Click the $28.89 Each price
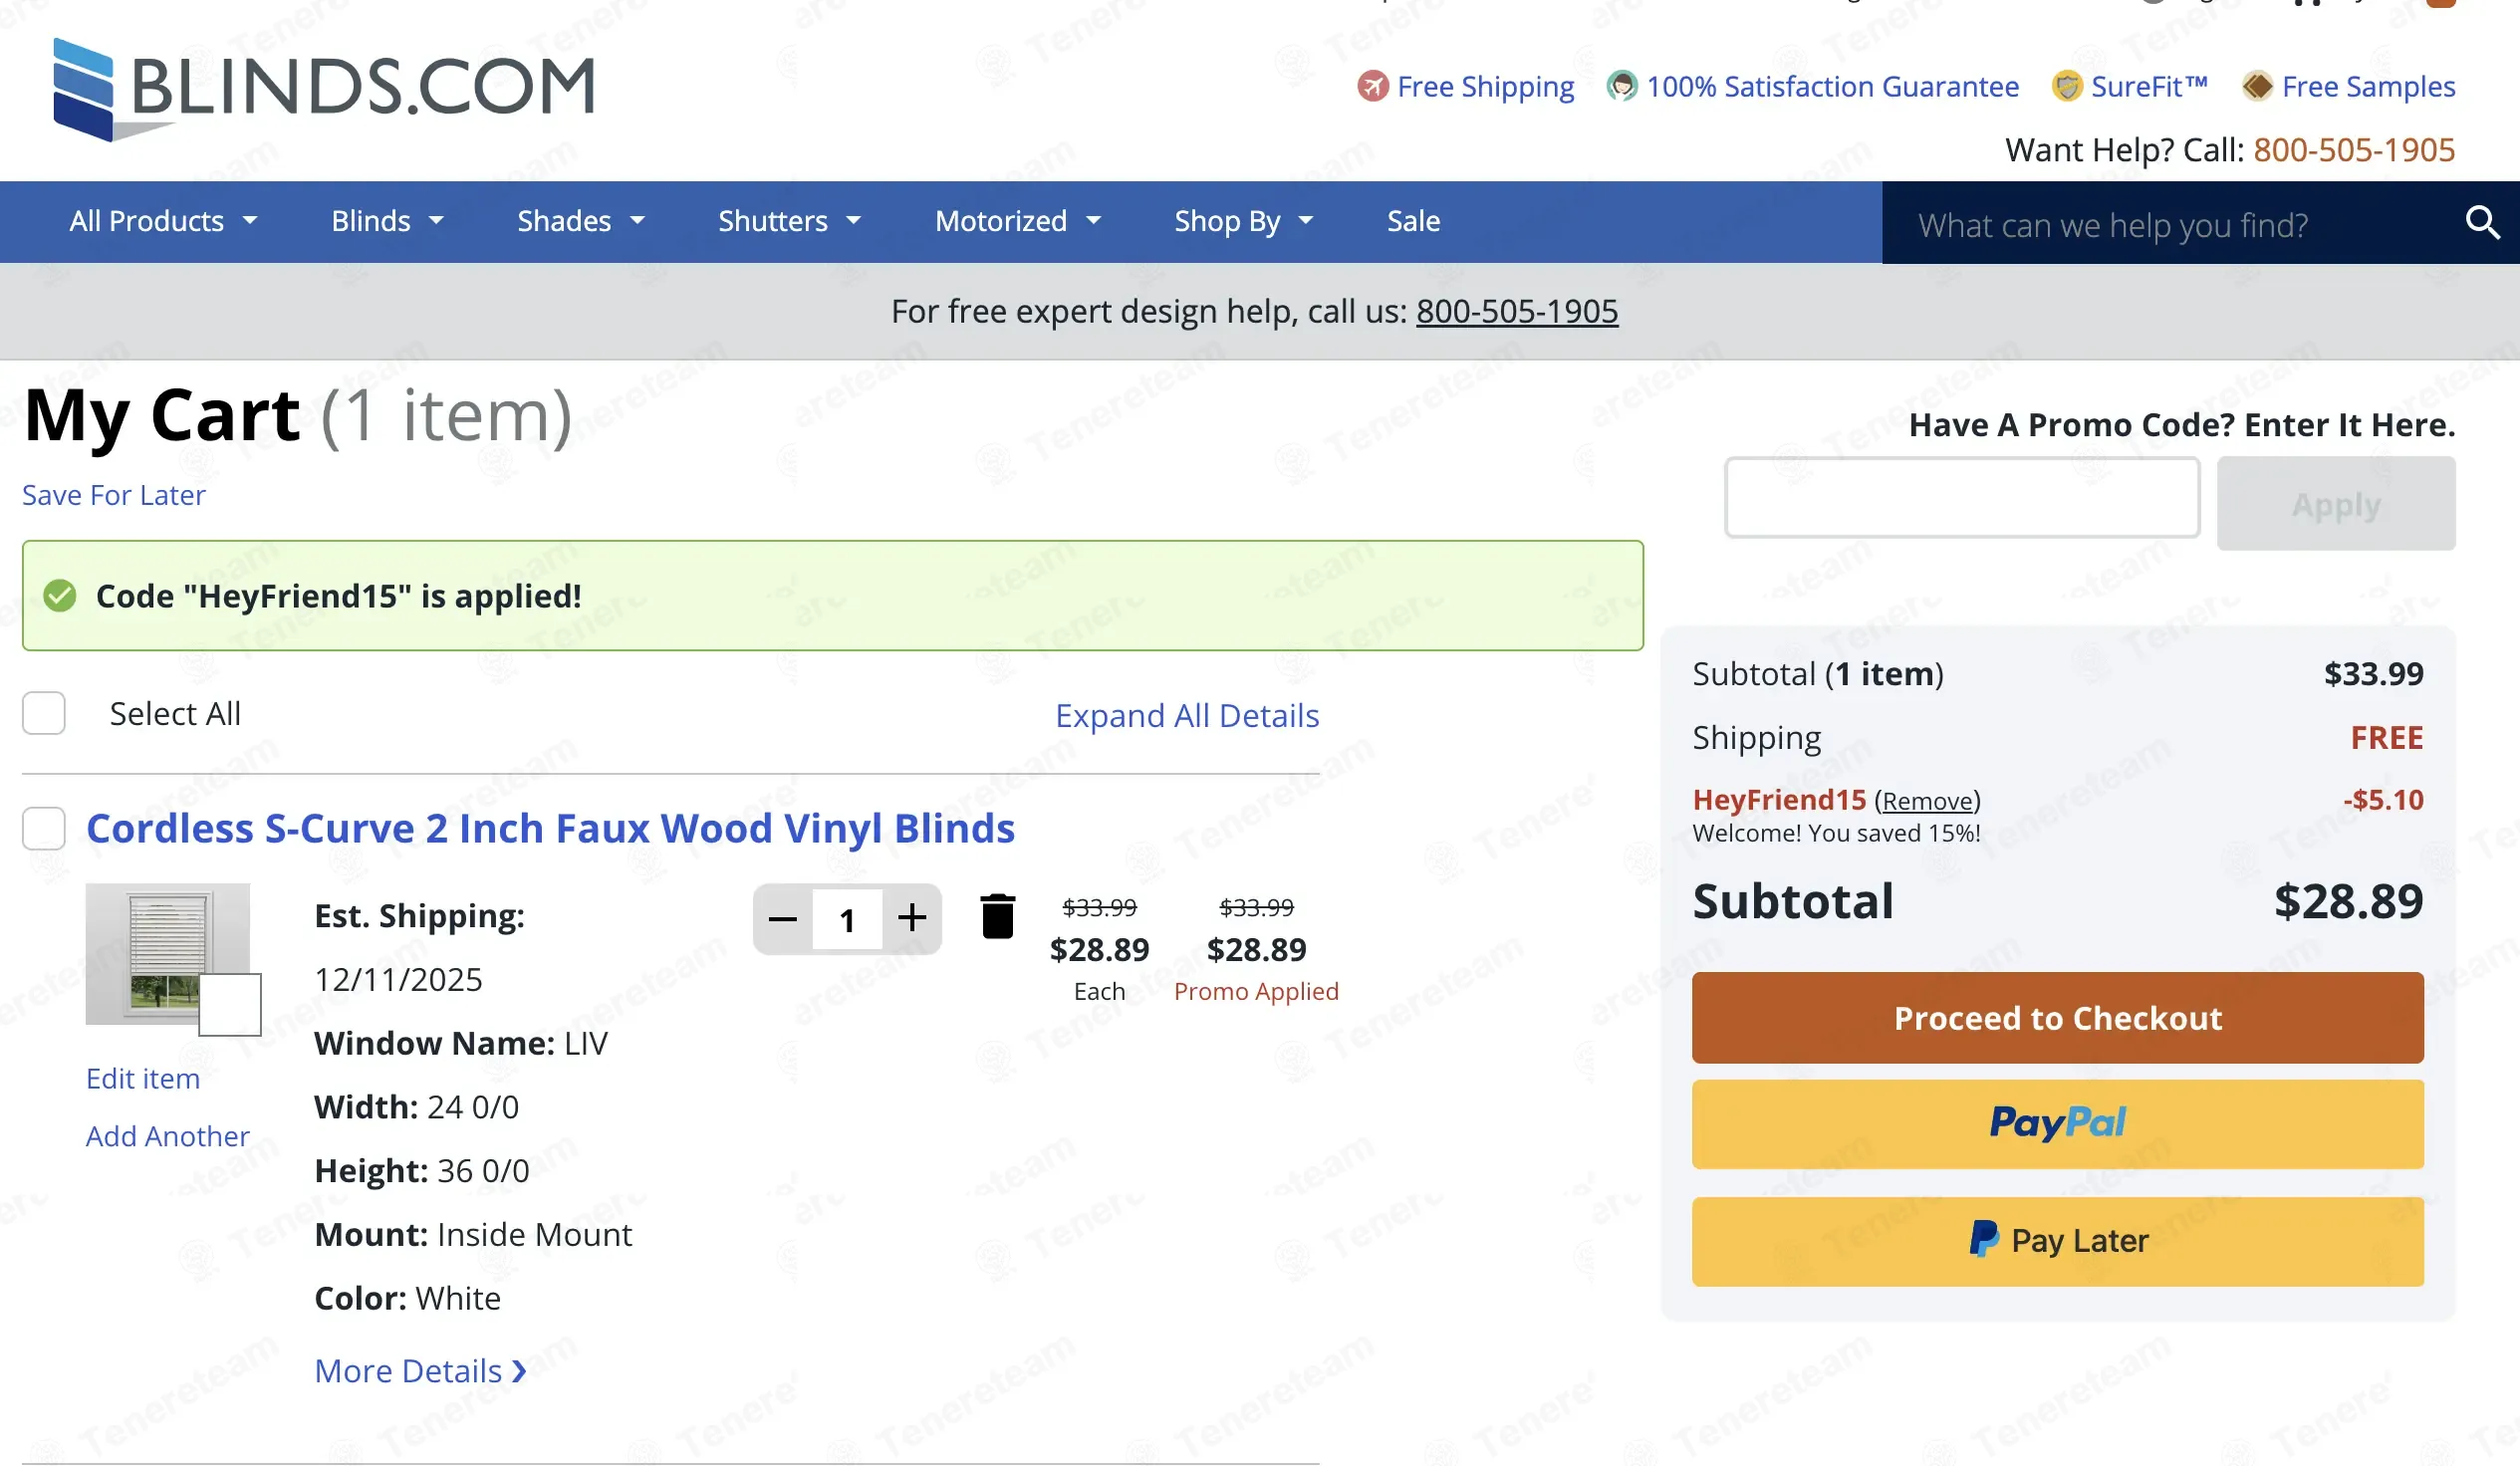Image resolution: width=2520 pixels, height=1466 pixels. tap(1099, 949)
